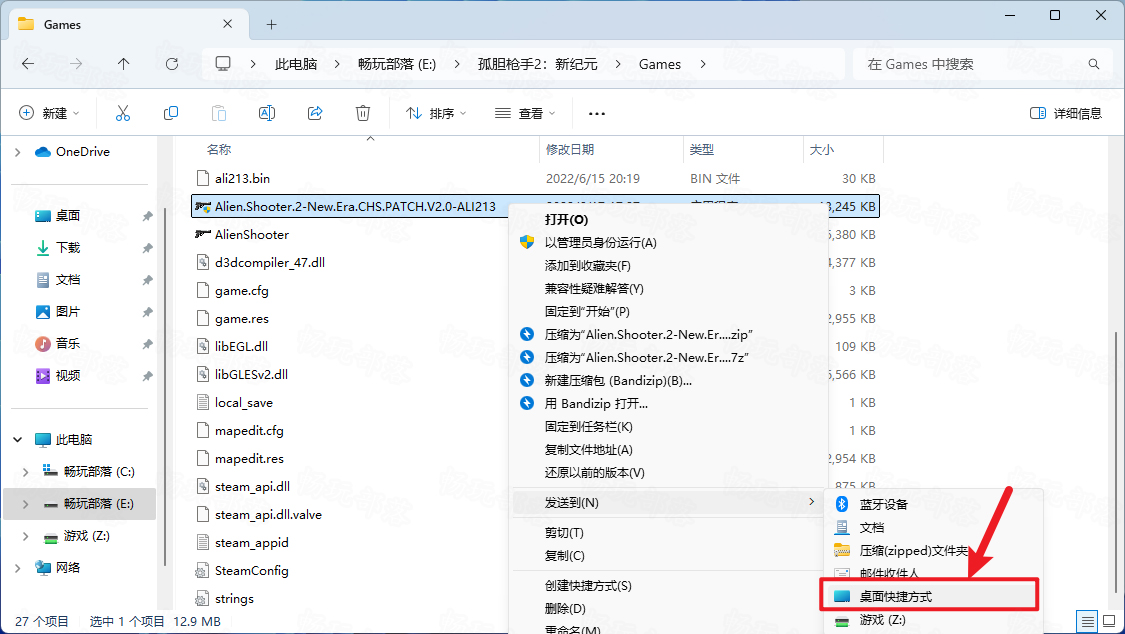Choose 文档 in Send to submenu
The image size is (1125, 634).
(x=933, y=527)
